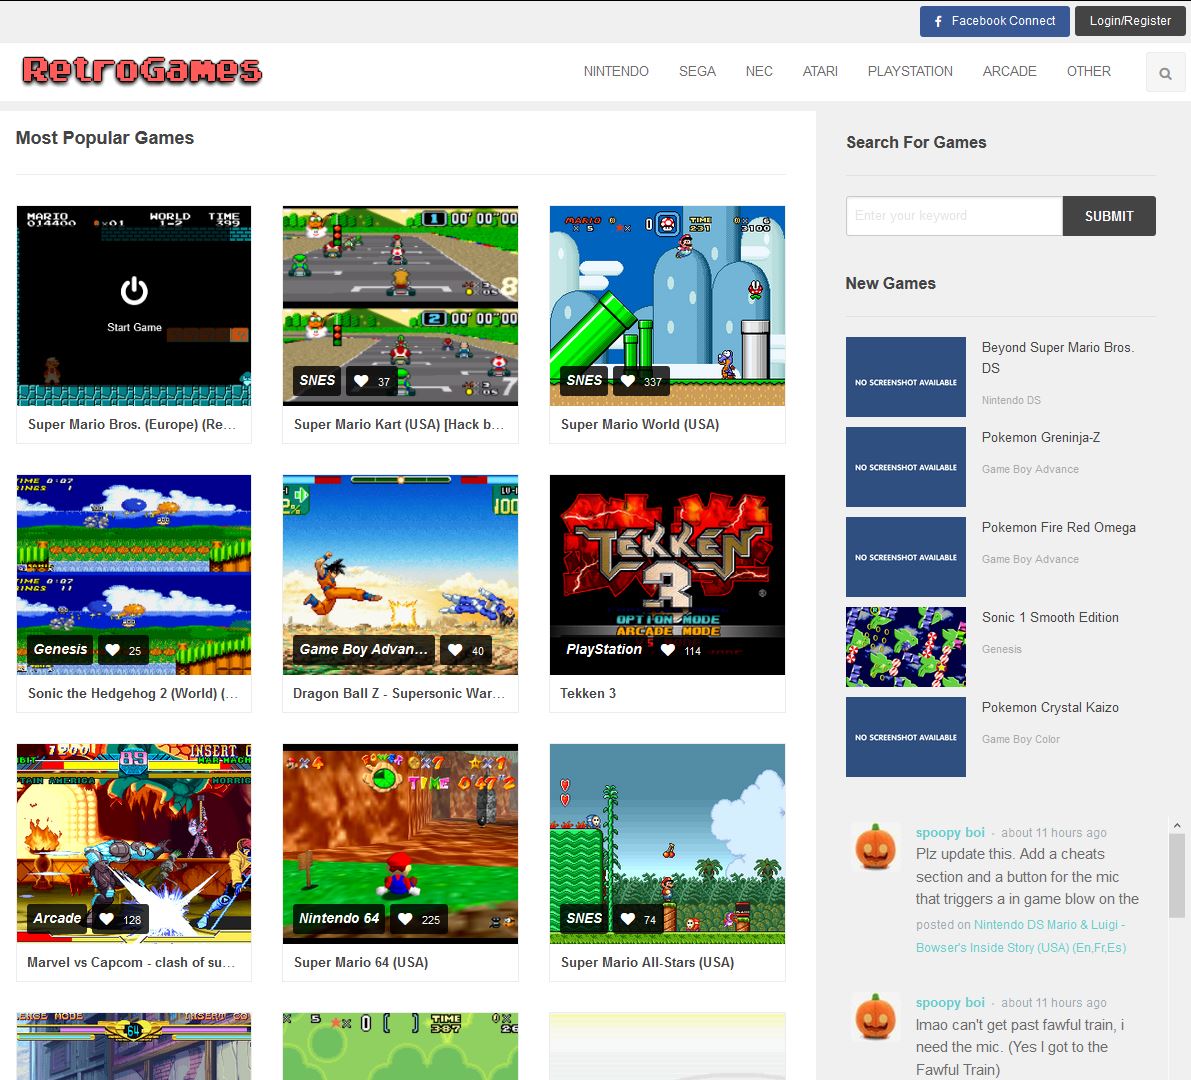Viewport: 1191px width, 1080px height.
Task: Like Super Mario Kart via heart icon
Action: tap(362, 381)
